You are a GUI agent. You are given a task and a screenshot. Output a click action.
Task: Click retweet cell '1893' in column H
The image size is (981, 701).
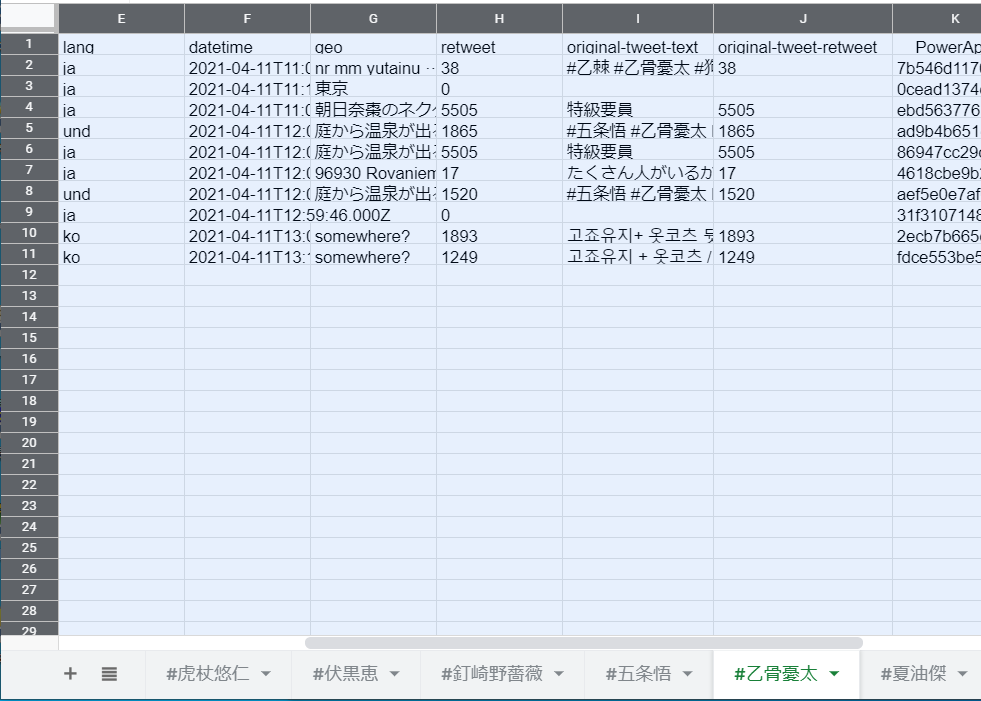[x=499, y=233]
